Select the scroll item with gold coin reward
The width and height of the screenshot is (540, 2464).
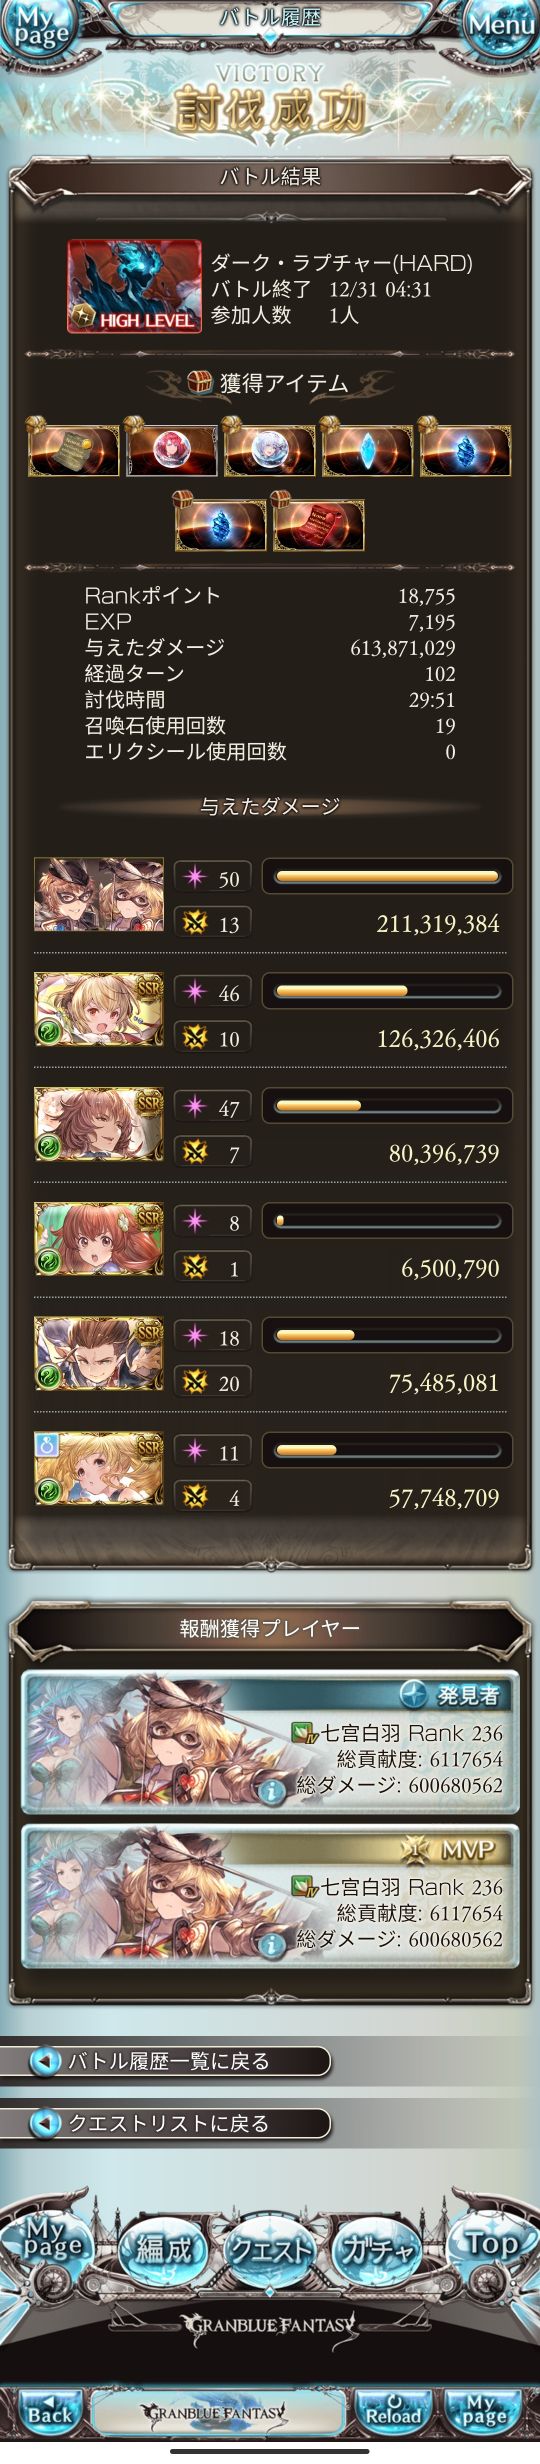(x=73, y=450)
